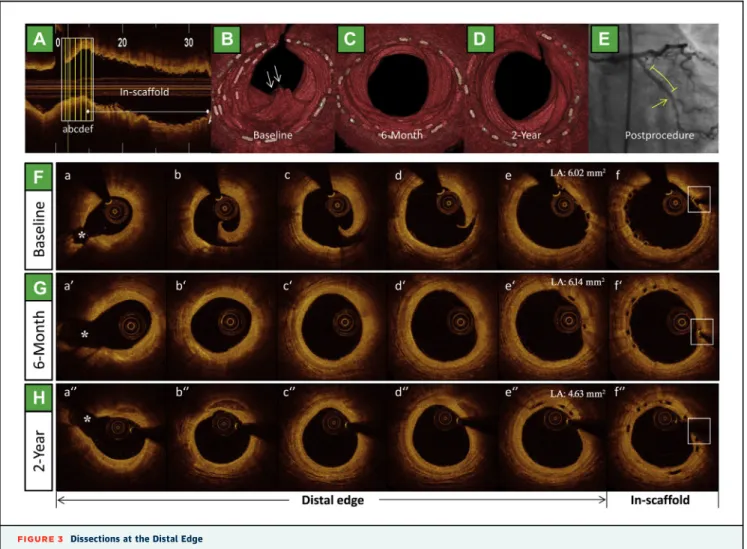Click the green row label F

39,177
